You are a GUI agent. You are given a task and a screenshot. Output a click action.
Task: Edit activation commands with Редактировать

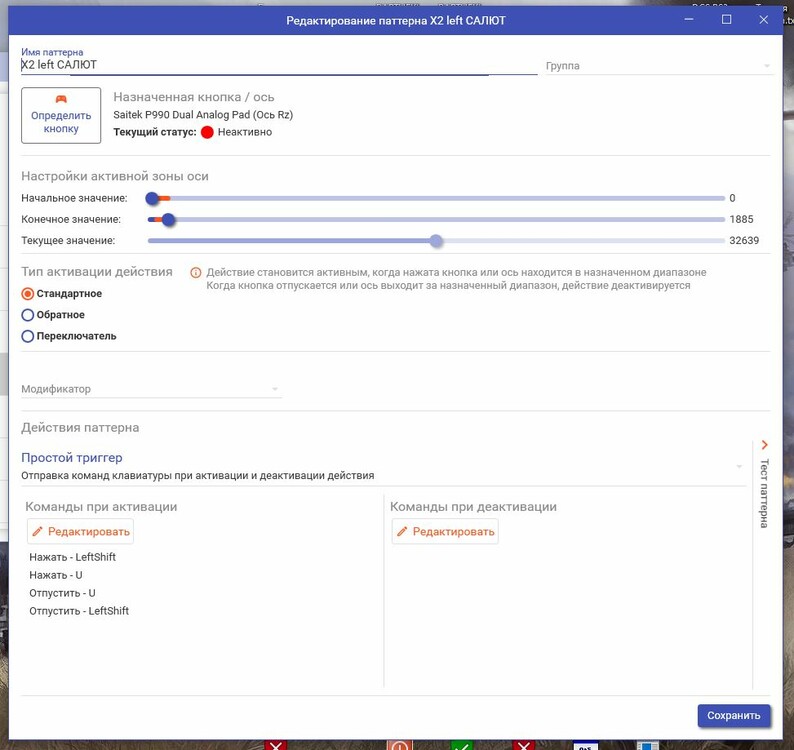pyautogui.click(x=81, y=531)
